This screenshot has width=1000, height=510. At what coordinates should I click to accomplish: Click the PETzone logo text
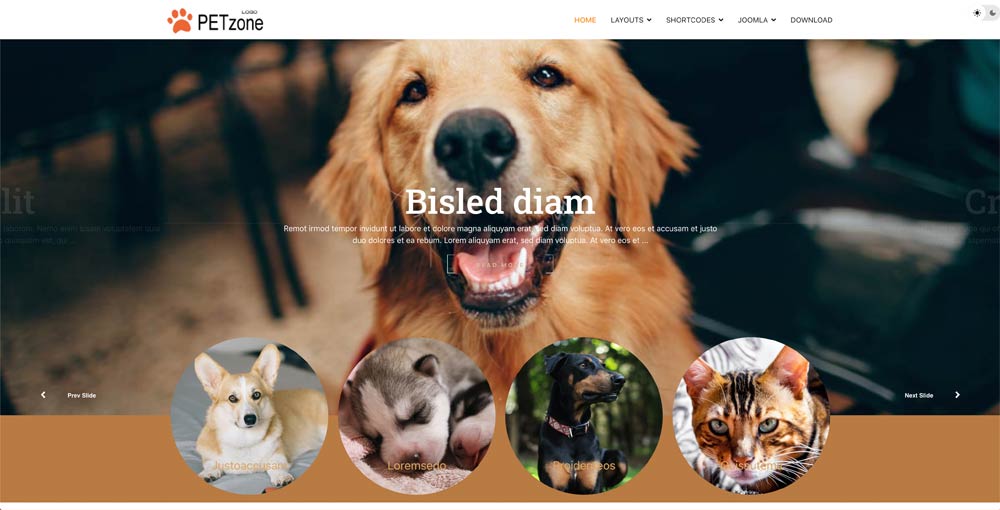[230, 24]
